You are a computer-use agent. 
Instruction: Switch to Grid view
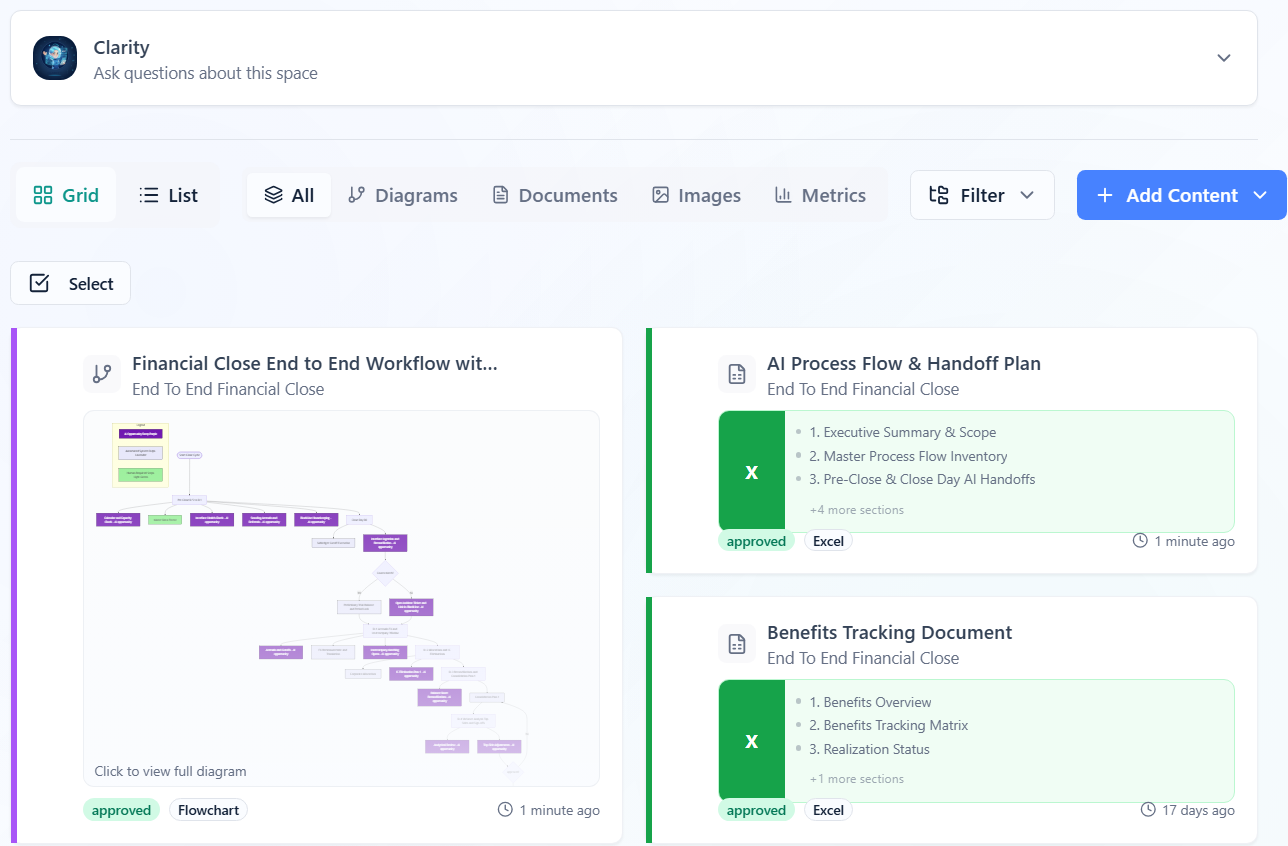66,195
